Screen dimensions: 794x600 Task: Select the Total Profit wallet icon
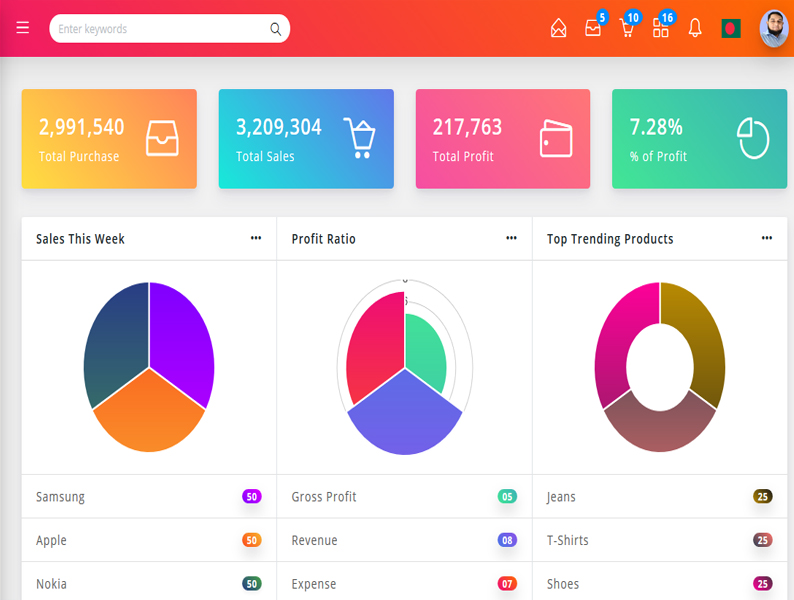pyautogui.click(x=555, y=139)
